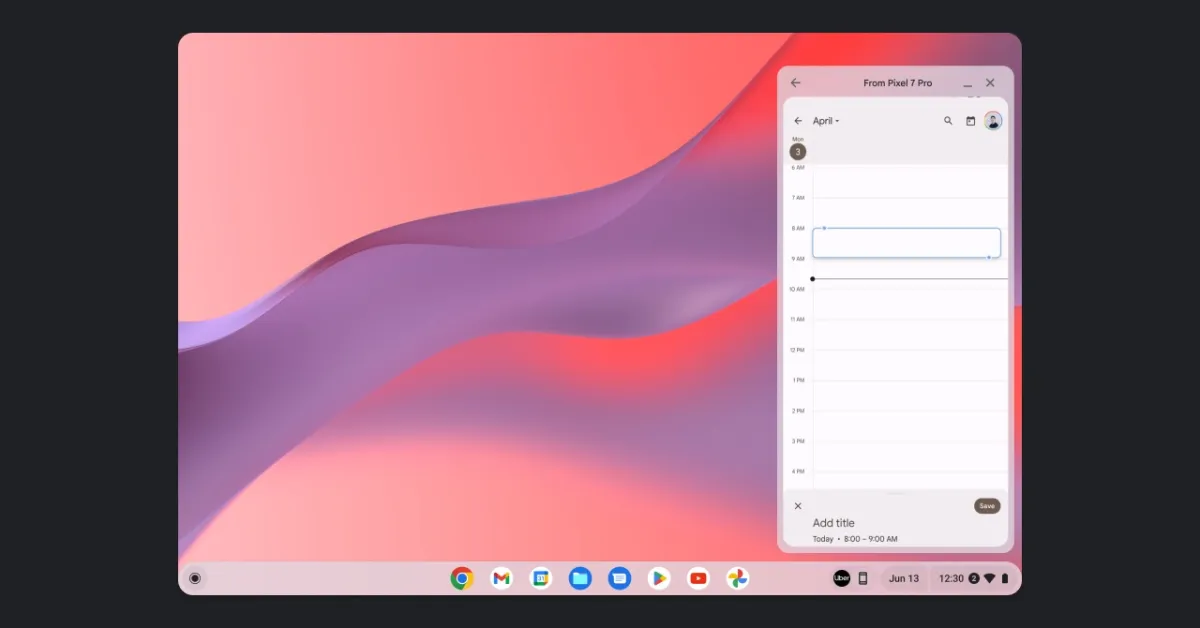Launch Gmail from the shelf
The height and width of the screenshot is (628, 1200).
point(501,578)
